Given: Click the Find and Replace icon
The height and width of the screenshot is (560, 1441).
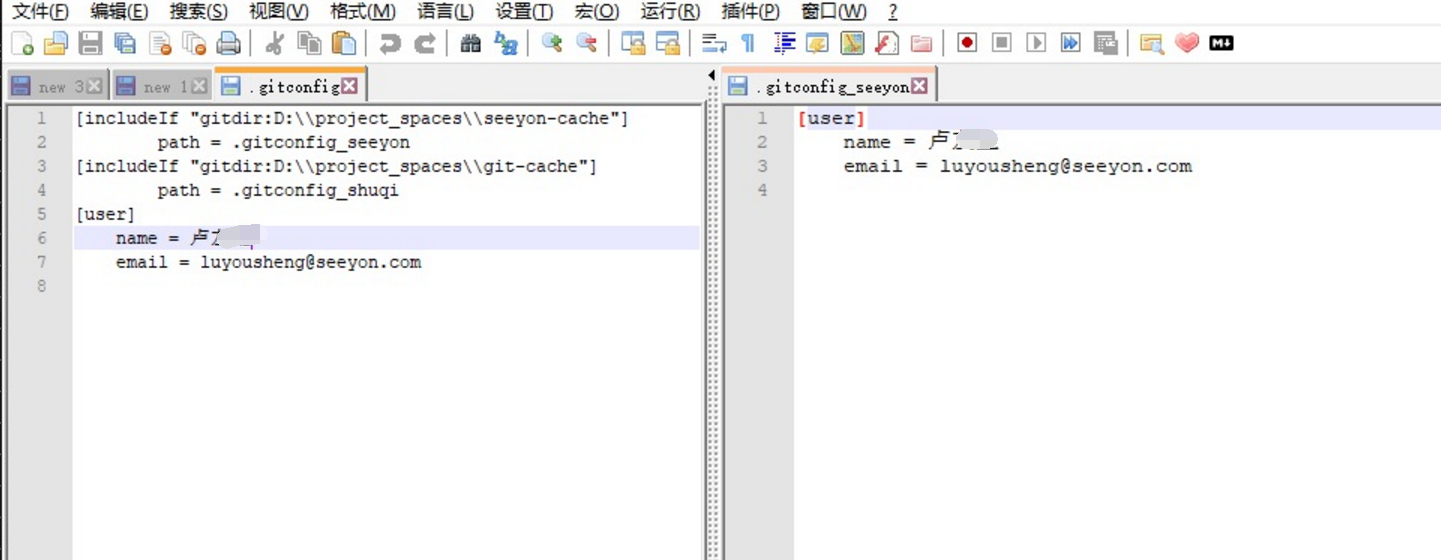Looking at the screenshot, I should 506,43.
